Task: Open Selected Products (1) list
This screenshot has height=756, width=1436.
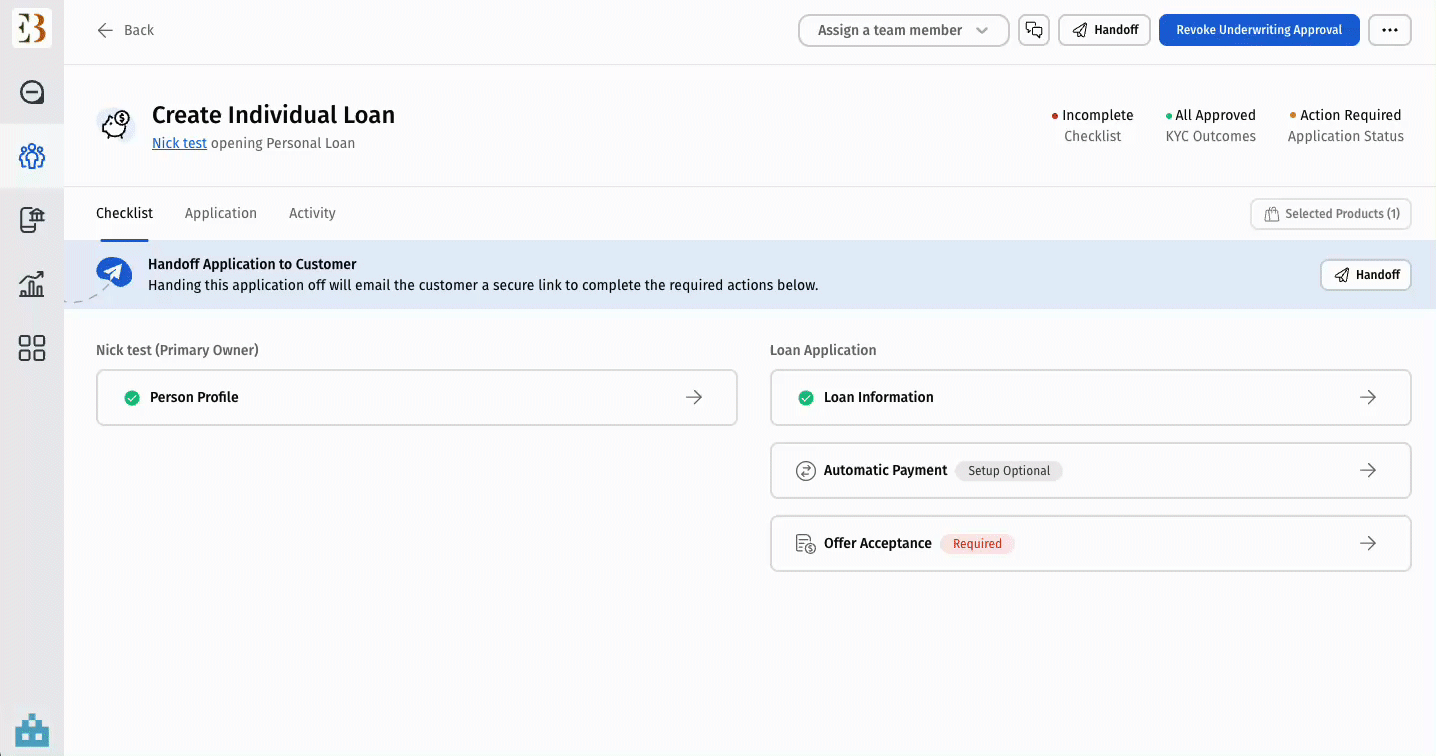Action: click(1330, 214)
